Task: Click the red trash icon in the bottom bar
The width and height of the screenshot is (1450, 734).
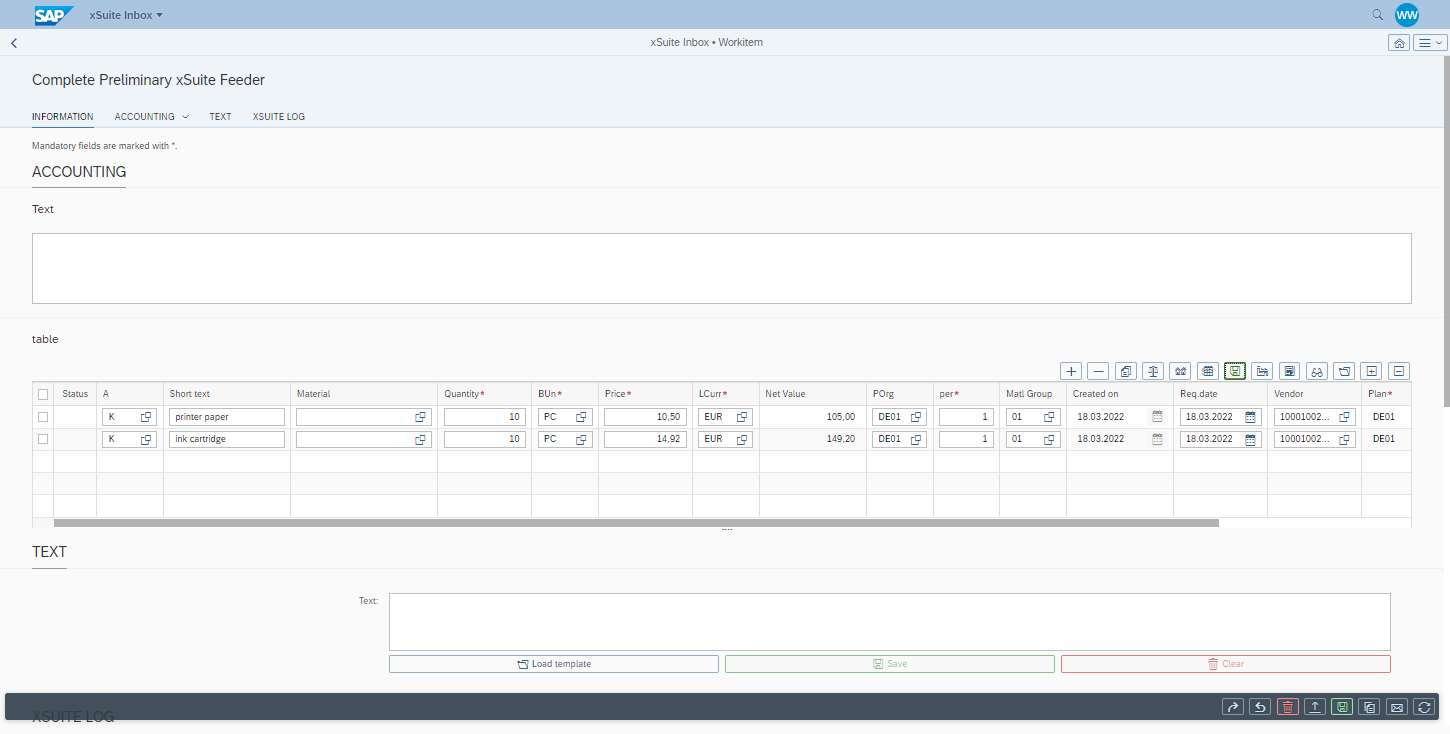Action: 1288,706
